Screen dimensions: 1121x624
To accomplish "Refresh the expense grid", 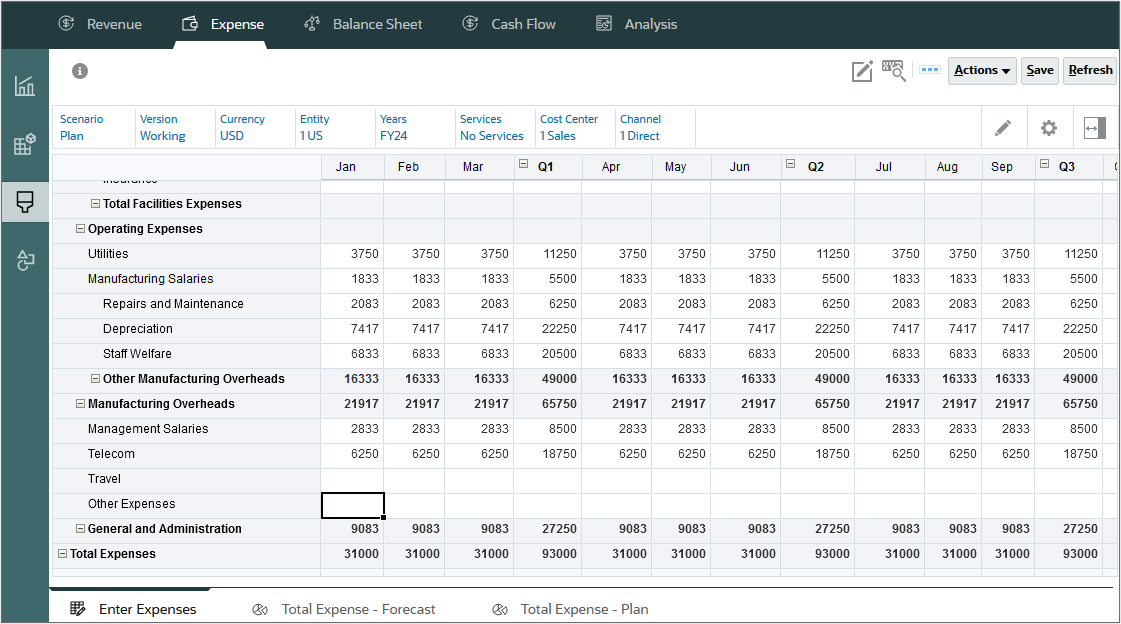I will 1089,70.
